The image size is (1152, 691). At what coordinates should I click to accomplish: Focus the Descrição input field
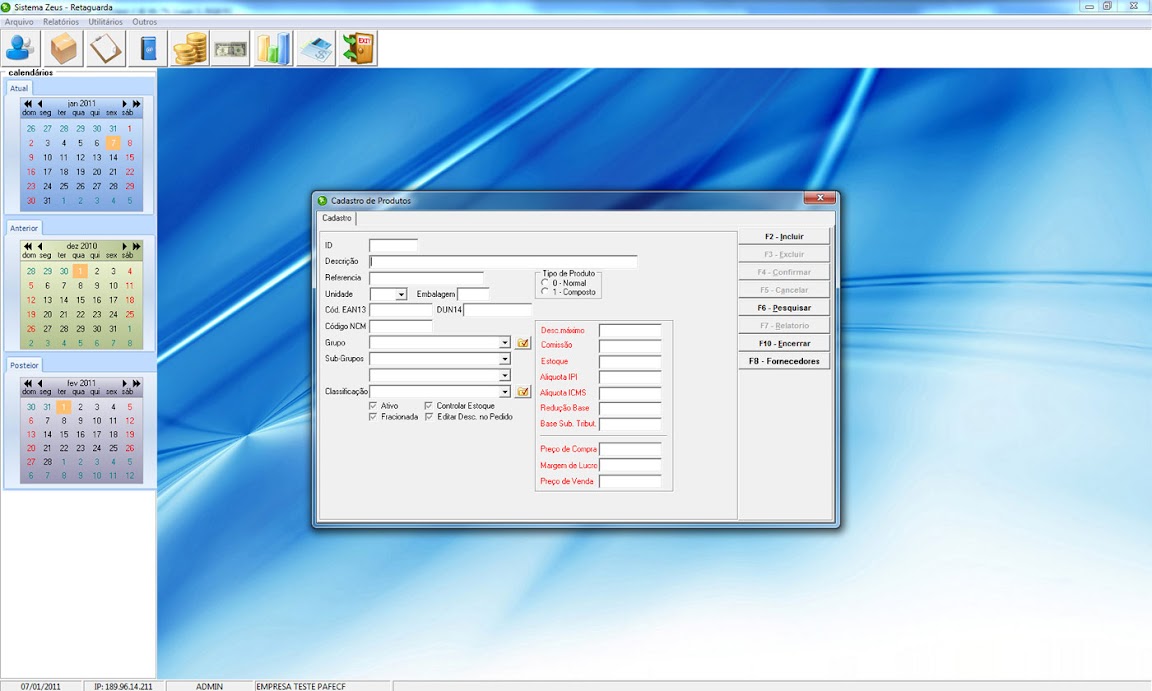point(503,261)
